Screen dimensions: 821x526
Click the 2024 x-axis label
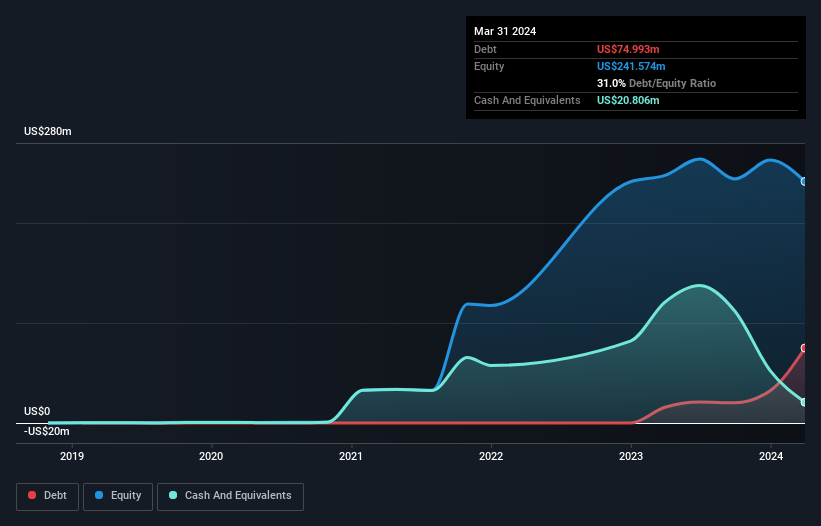[771, 456]
